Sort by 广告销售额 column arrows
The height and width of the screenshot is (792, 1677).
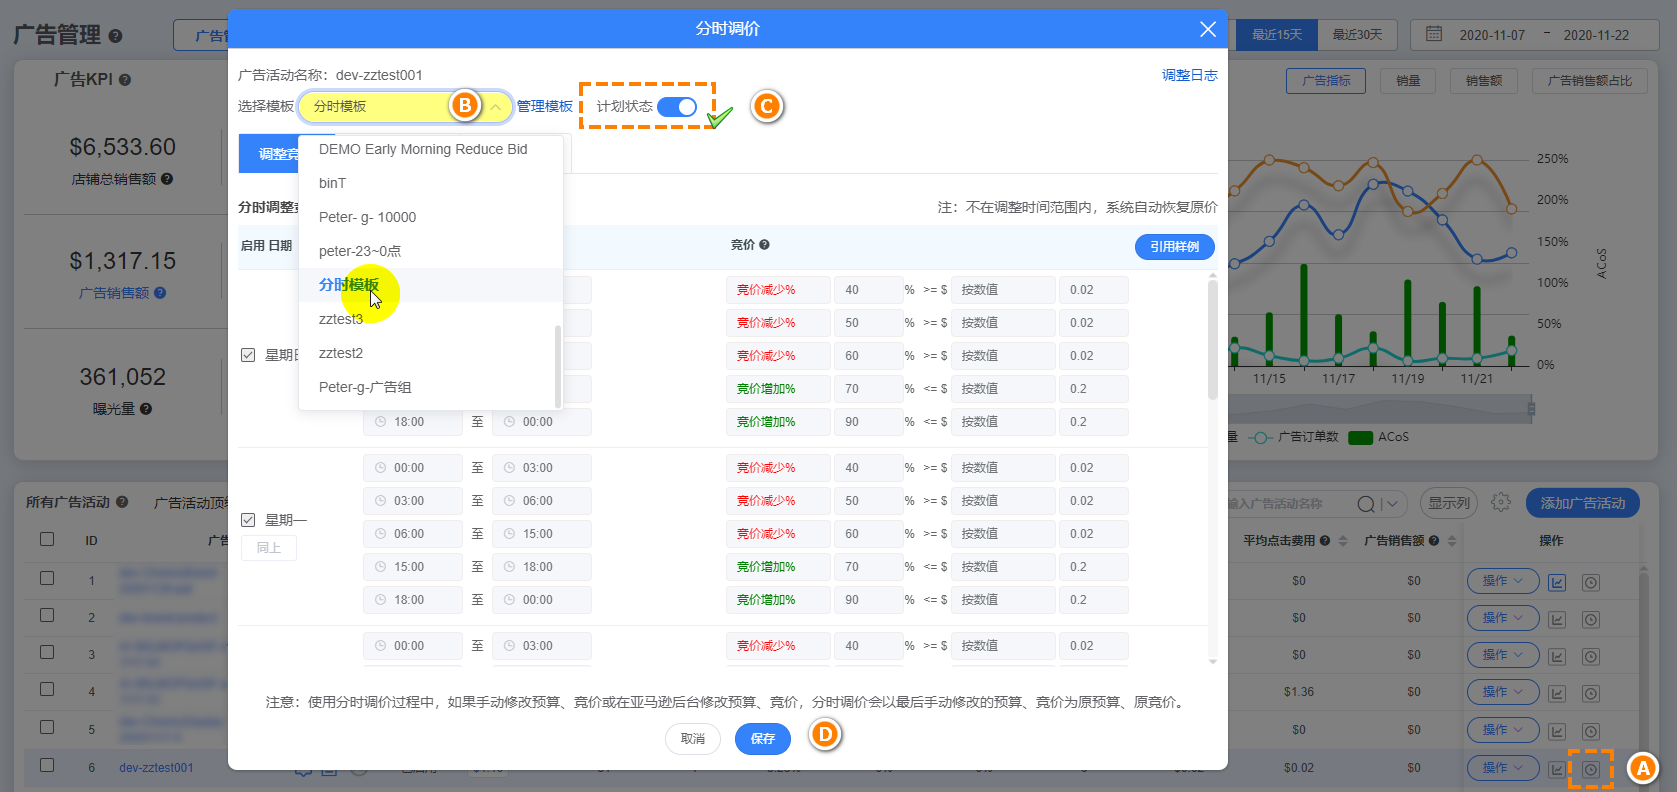click(x=1452, y=541)
